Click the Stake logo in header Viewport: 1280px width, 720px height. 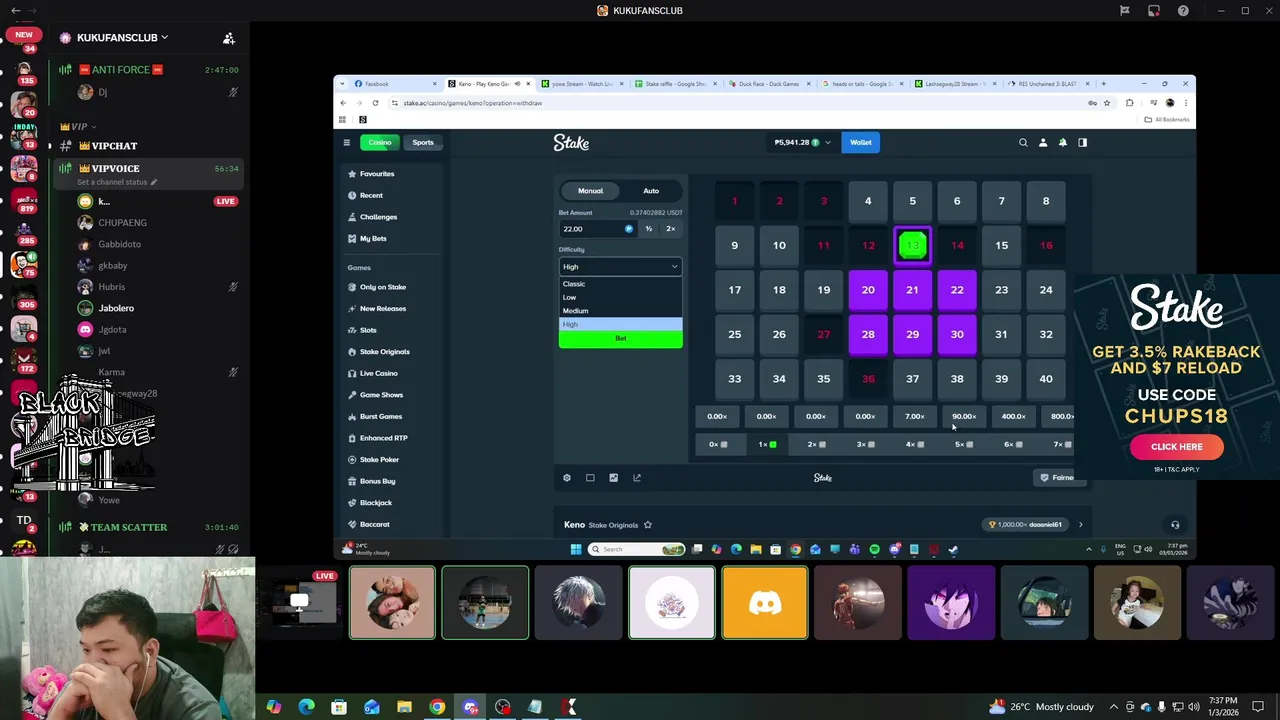(571, 143)
